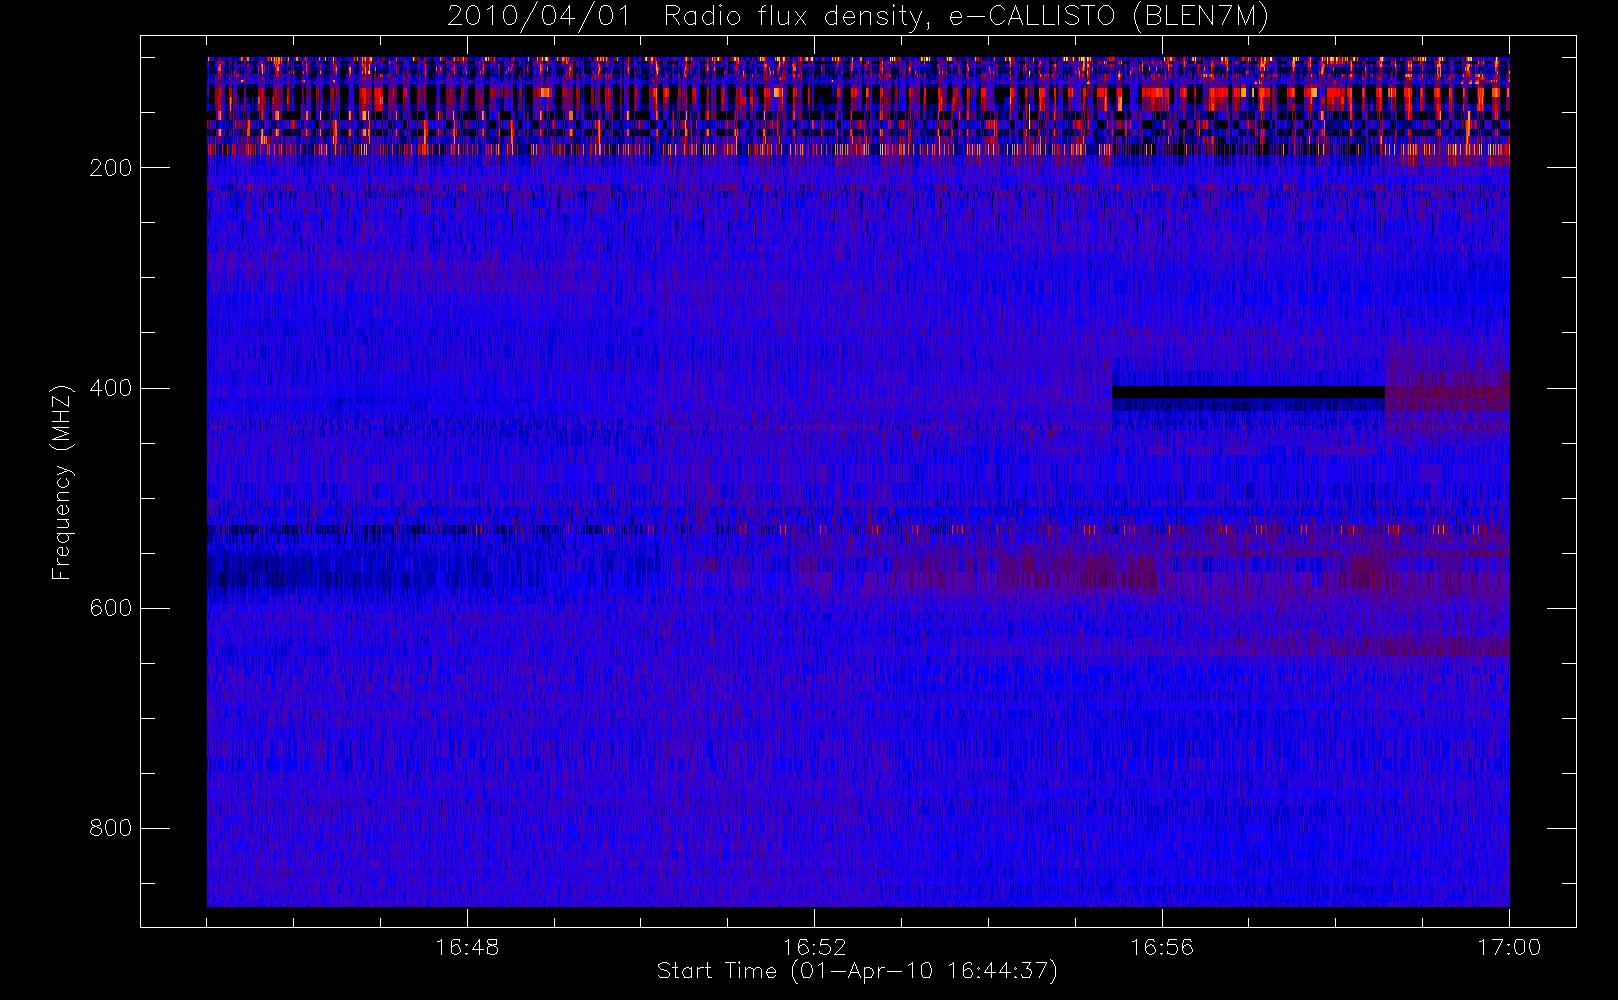Click the 200 frequency tick label
Image resolution: width=1618 pixels, height=1000 pixels.
coord(111,168)
